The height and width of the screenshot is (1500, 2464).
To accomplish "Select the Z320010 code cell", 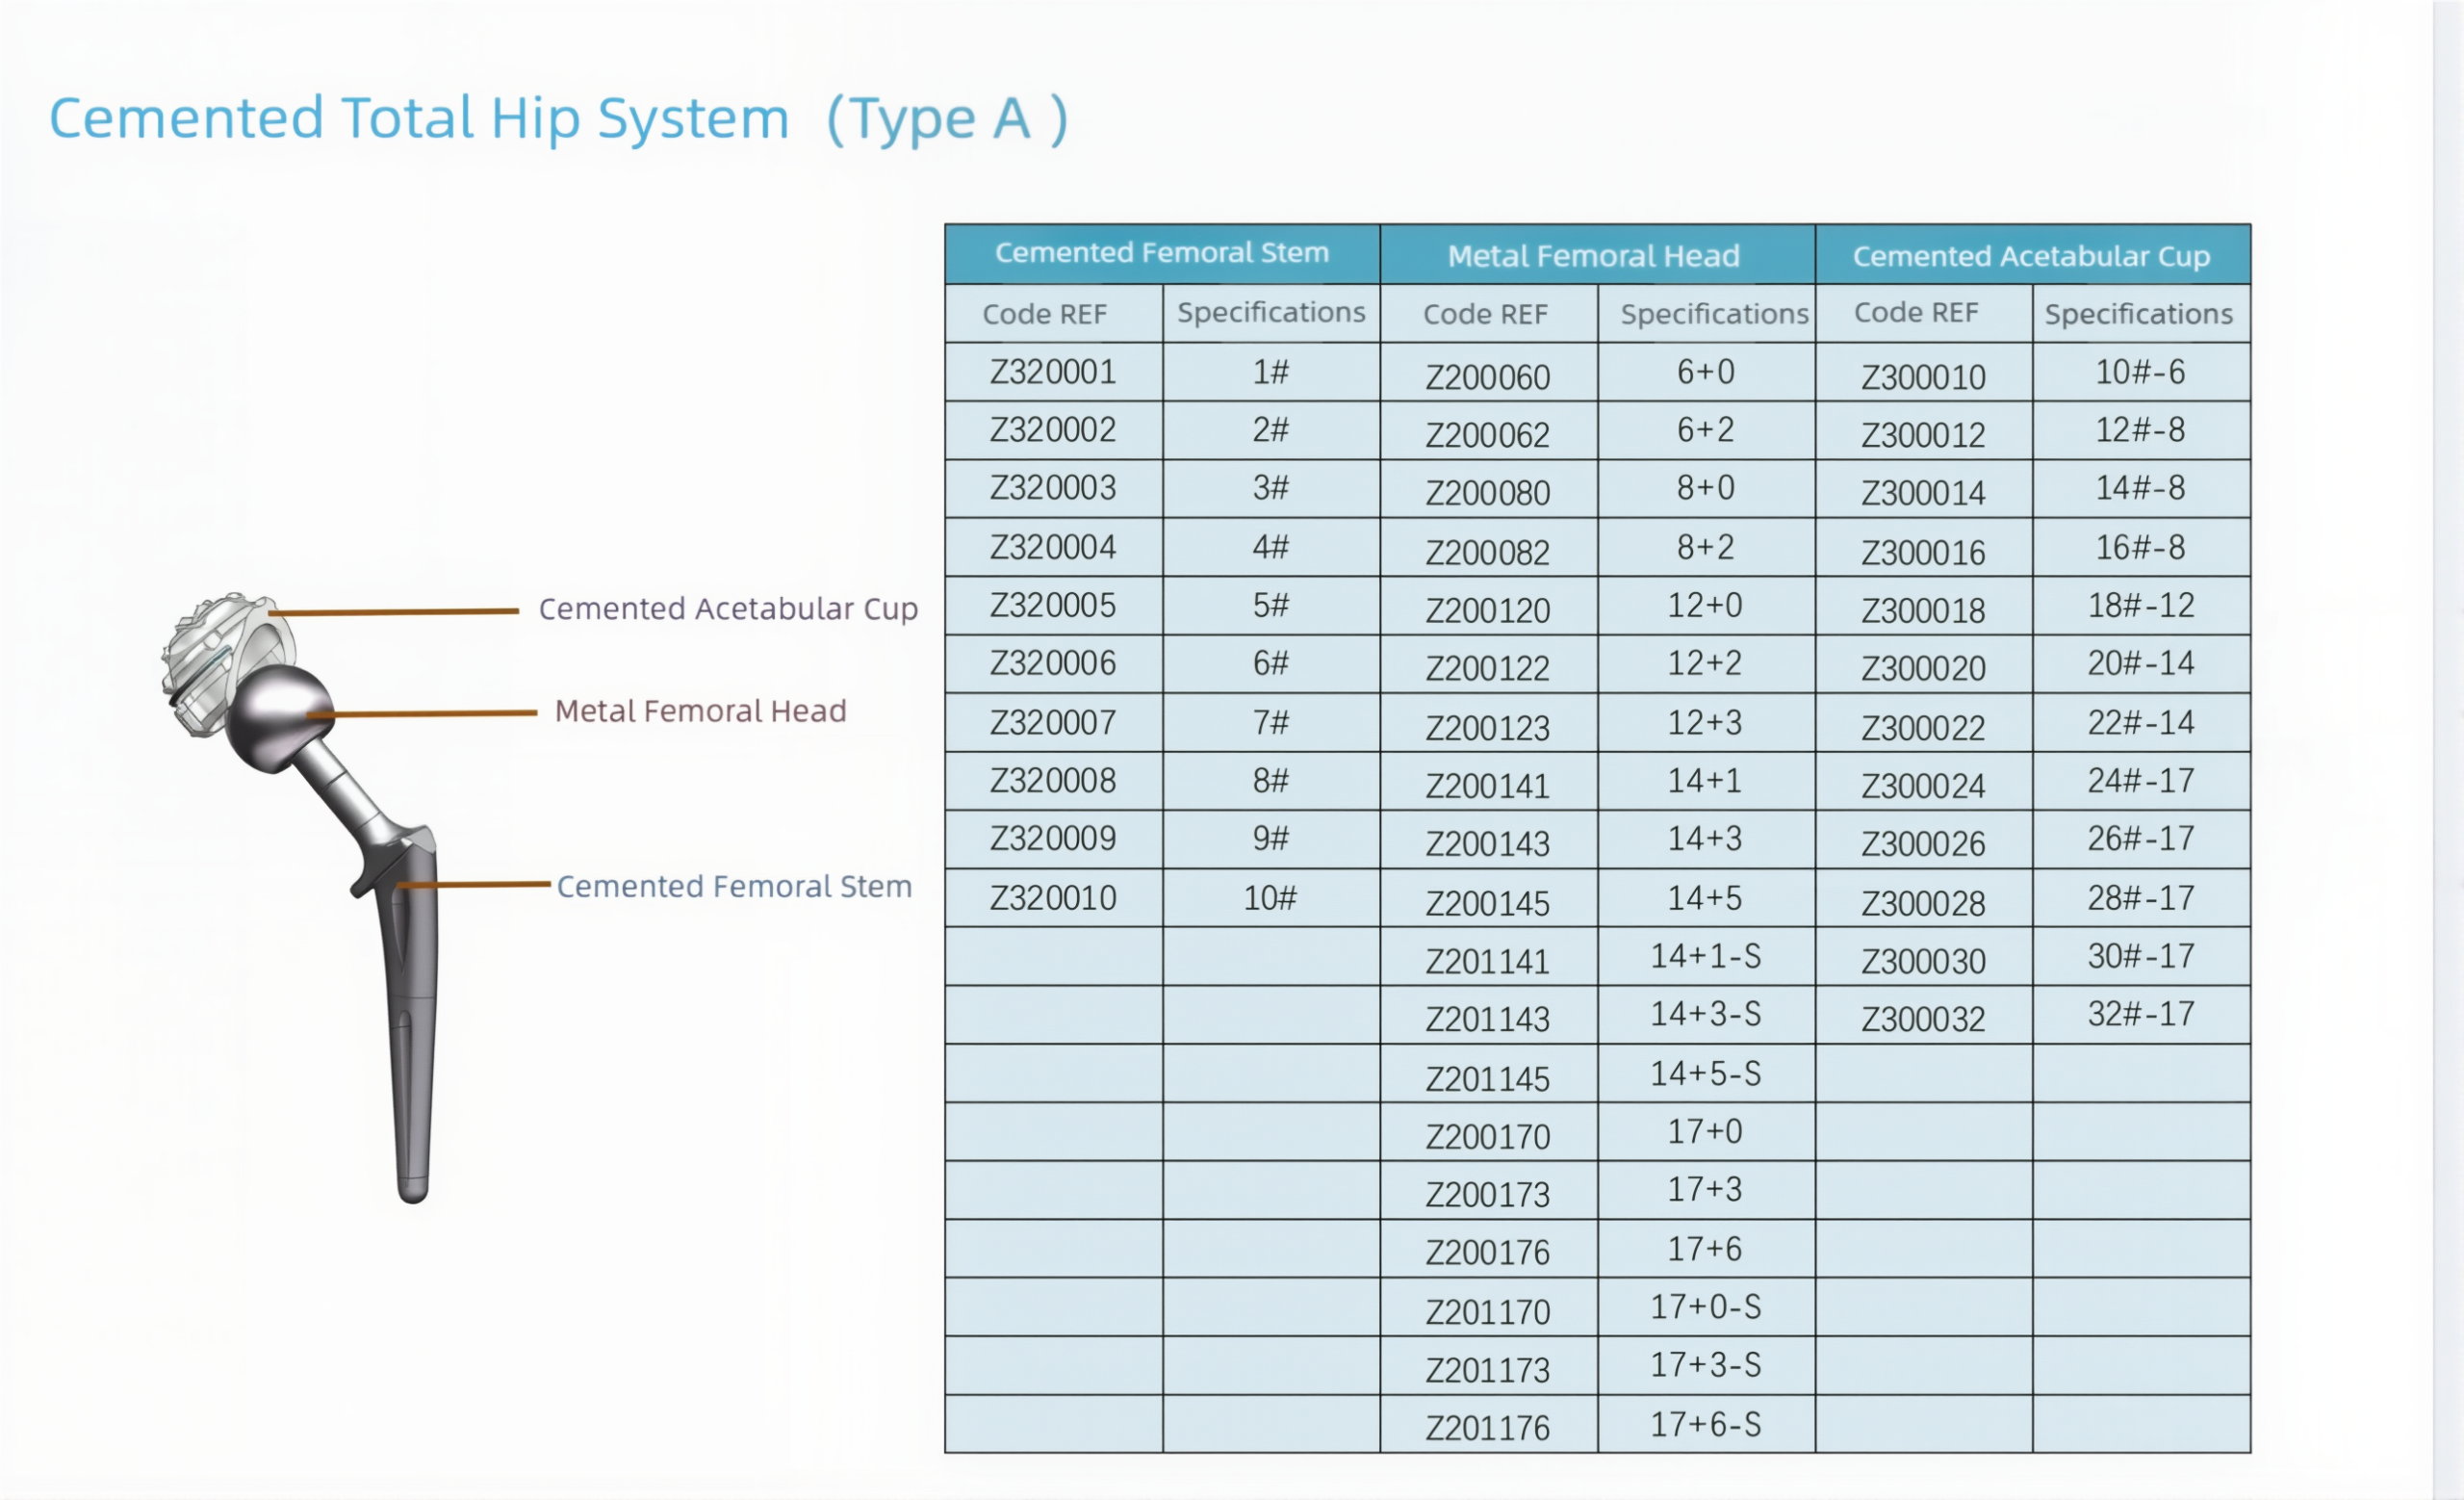I will (x=1052, y=898).
